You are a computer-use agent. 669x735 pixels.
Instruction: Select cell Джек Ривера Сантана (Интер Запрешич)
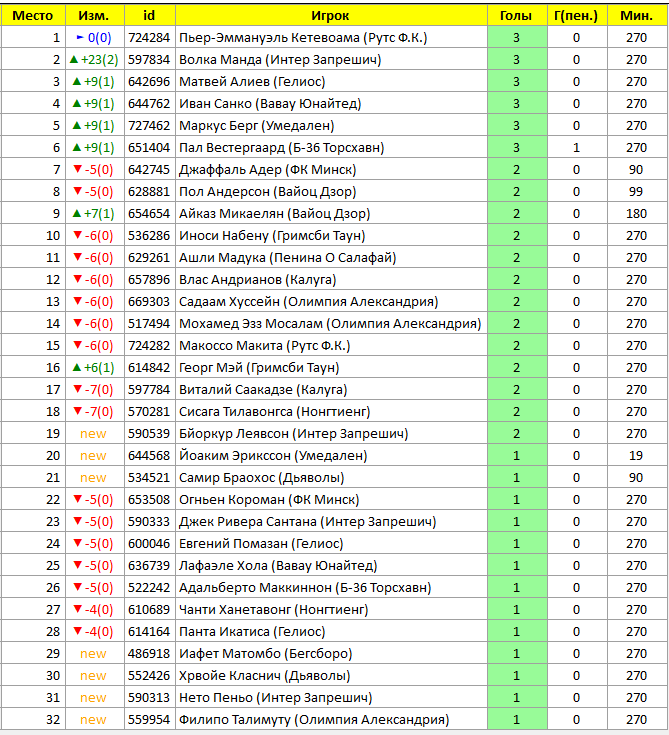tap(331, 522)
